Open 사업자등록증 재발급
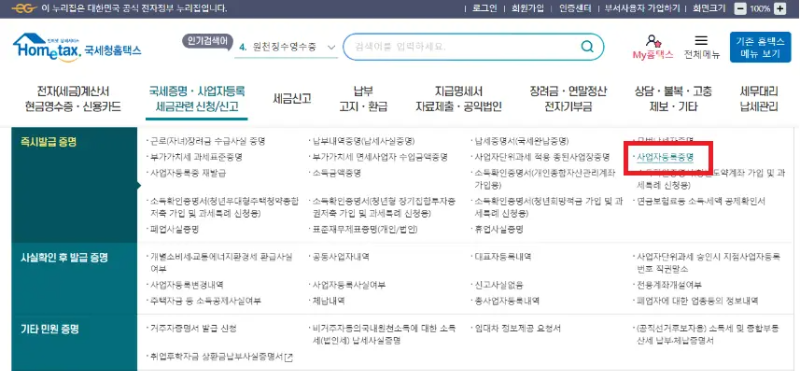Image resolution: width=800 pixels, height=371 pixels. click(187, 173)
